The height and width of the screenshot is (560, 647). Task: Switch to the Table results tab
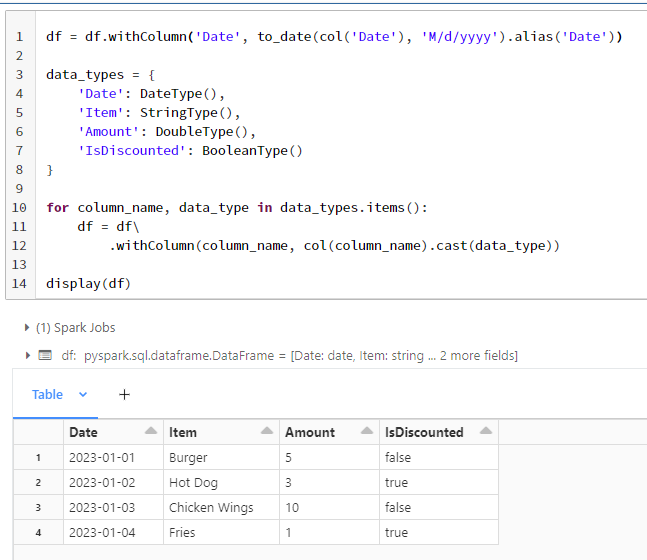click(47, 395)
